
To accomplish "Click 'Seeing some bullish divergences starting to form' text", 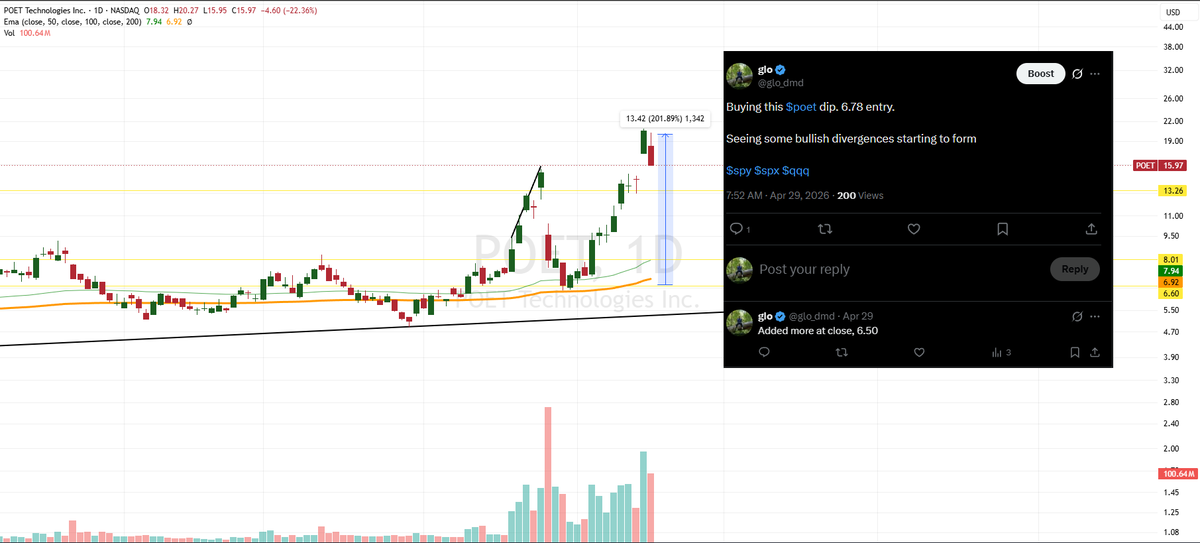I will [x=851, y=138].
